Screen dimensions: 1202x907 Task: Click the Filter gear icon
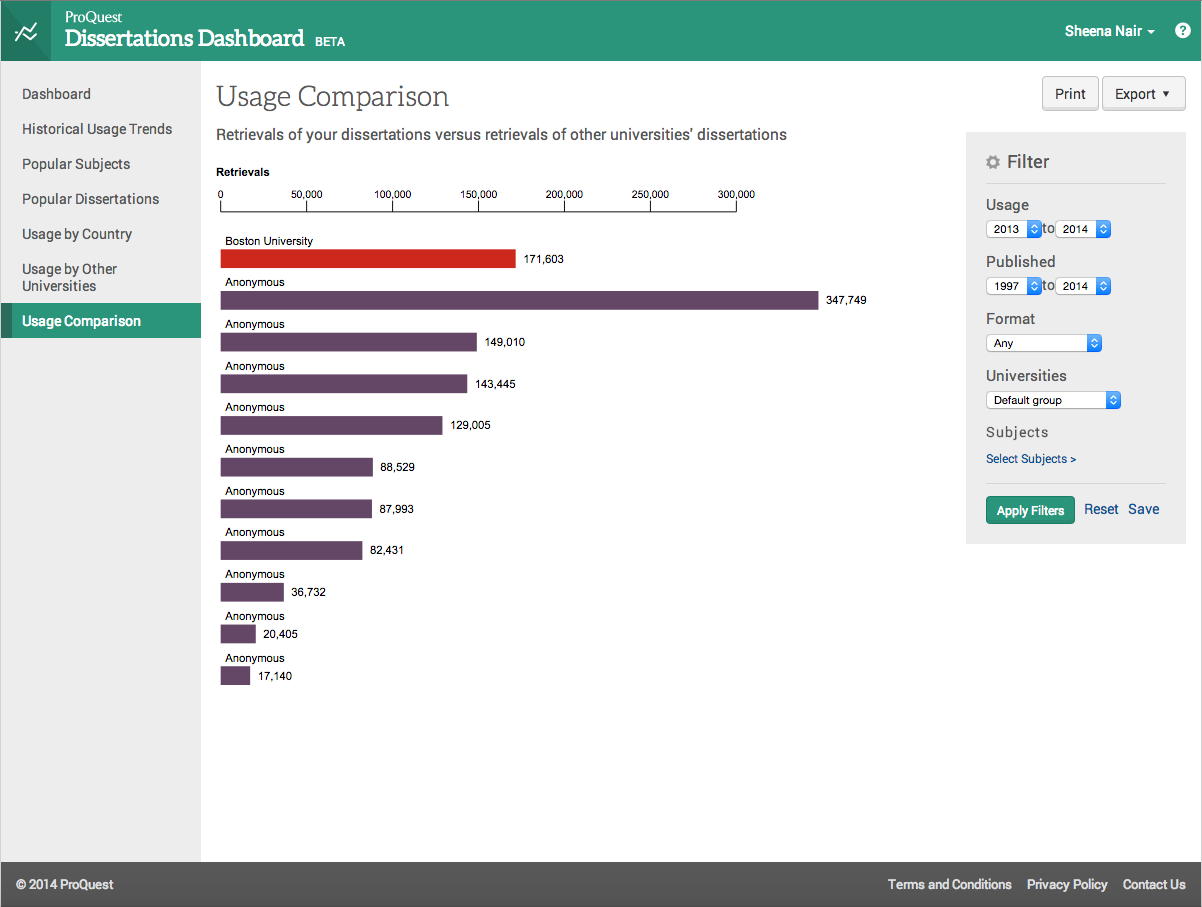pyautogui.click(x=993, y=162)
